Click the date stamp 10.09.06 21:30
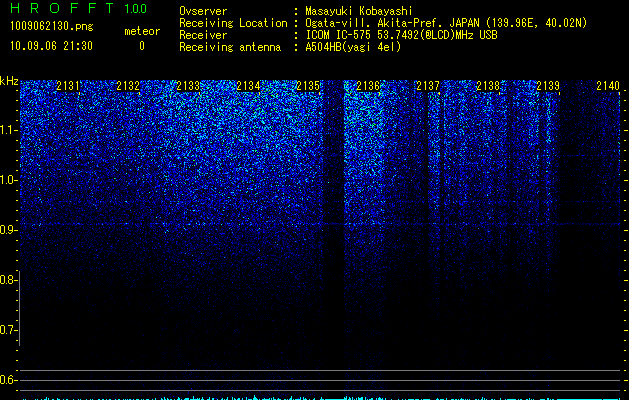The height and width of the screenshot is (400, 629). tap(51, 46)
